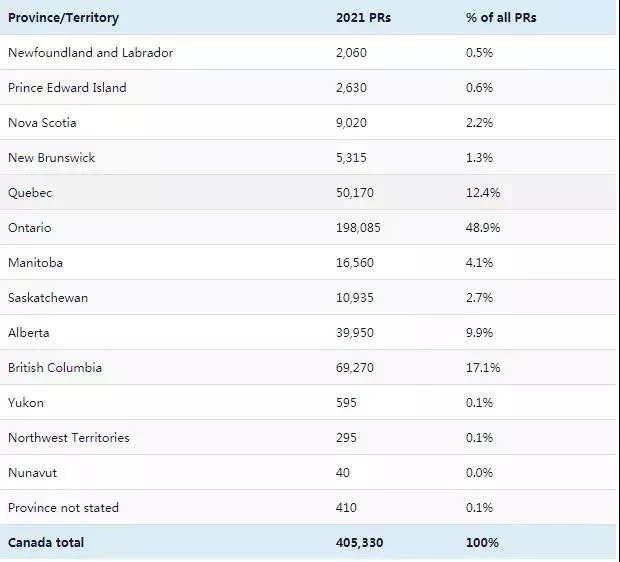Click British Columbia's 69,270 value
The width and height of the screenshot is (620, 562).
tap(355, 368)
